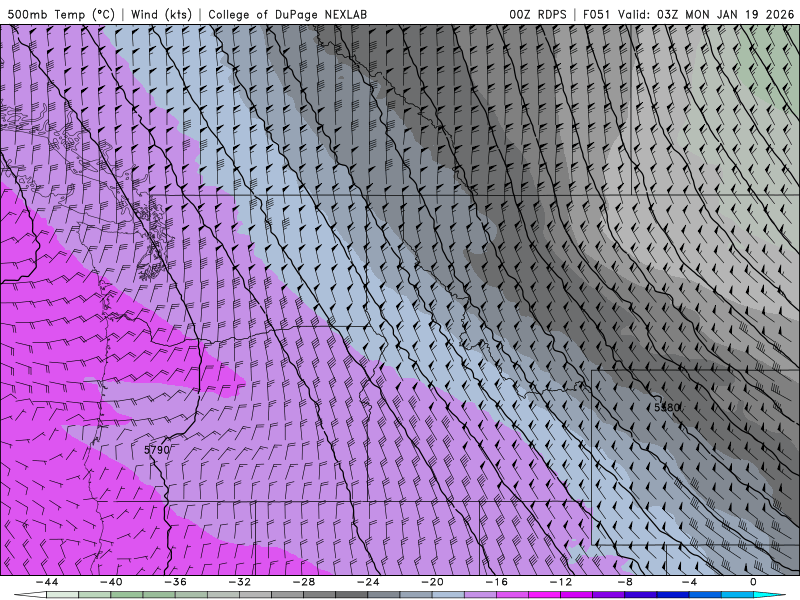
Task: Click the -44 color scale label
Action: (x=47, y=582)
